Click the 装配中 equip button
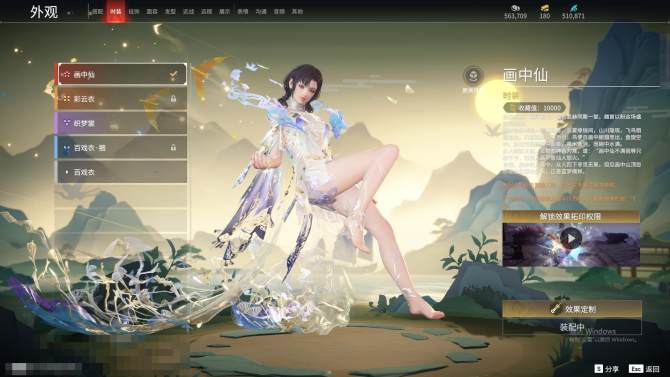670x377 pixels. pyautogui.click(x=572, y=327)
